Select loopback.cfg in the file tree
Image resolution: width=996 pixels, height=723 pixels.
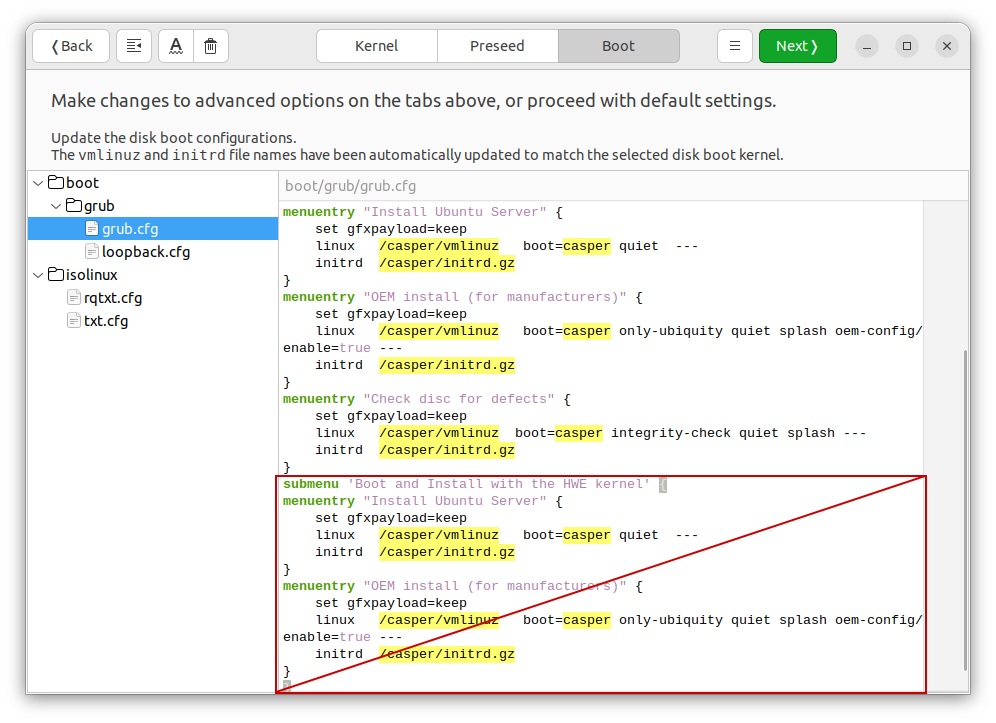pyautogui.click(x=147, y=251)
